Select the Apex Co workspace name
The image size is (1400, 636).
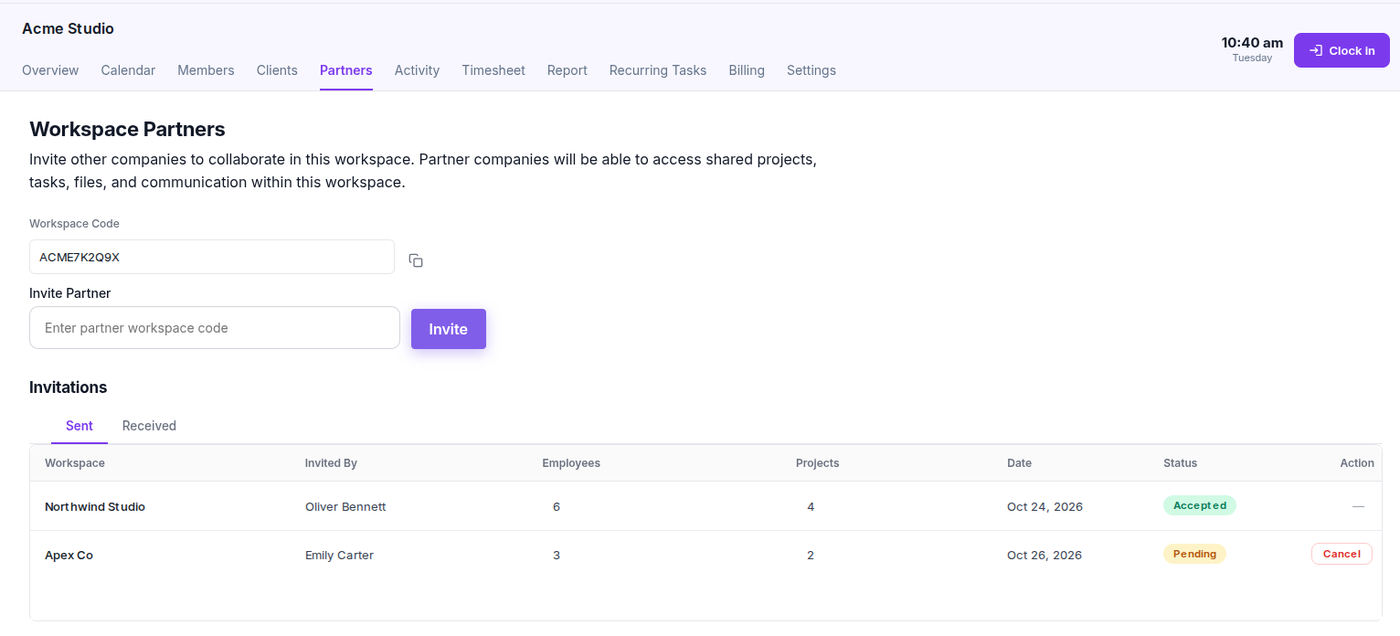(x=69, y=555)
